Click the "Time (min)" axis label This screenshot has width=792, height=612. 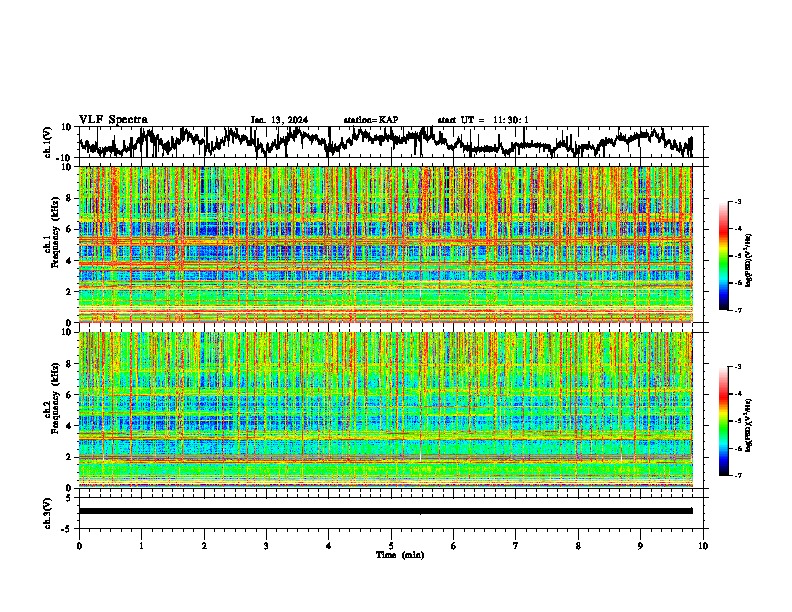point(400,555)
